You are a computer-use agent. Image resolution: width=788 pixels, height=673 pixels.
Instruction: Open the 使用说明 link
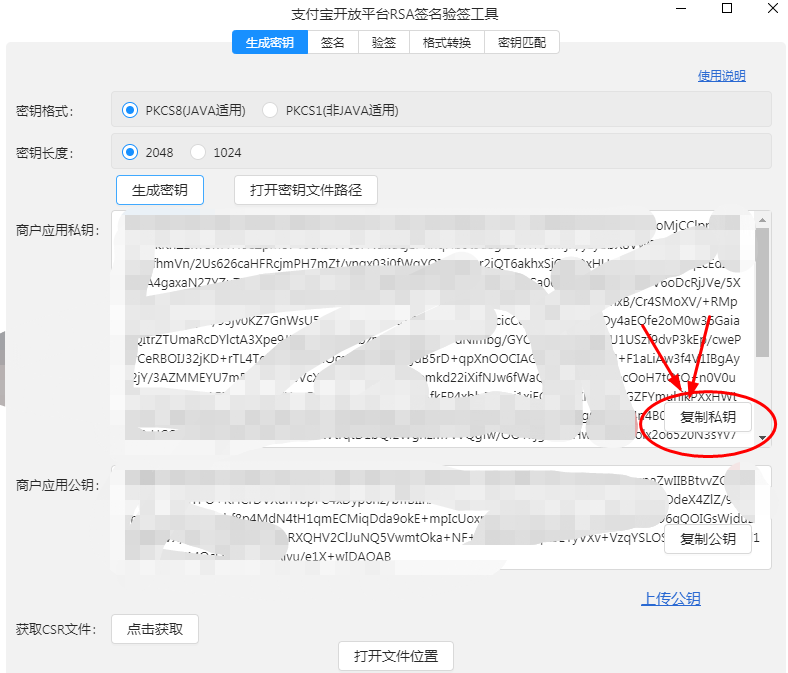(x=721, y=76)
